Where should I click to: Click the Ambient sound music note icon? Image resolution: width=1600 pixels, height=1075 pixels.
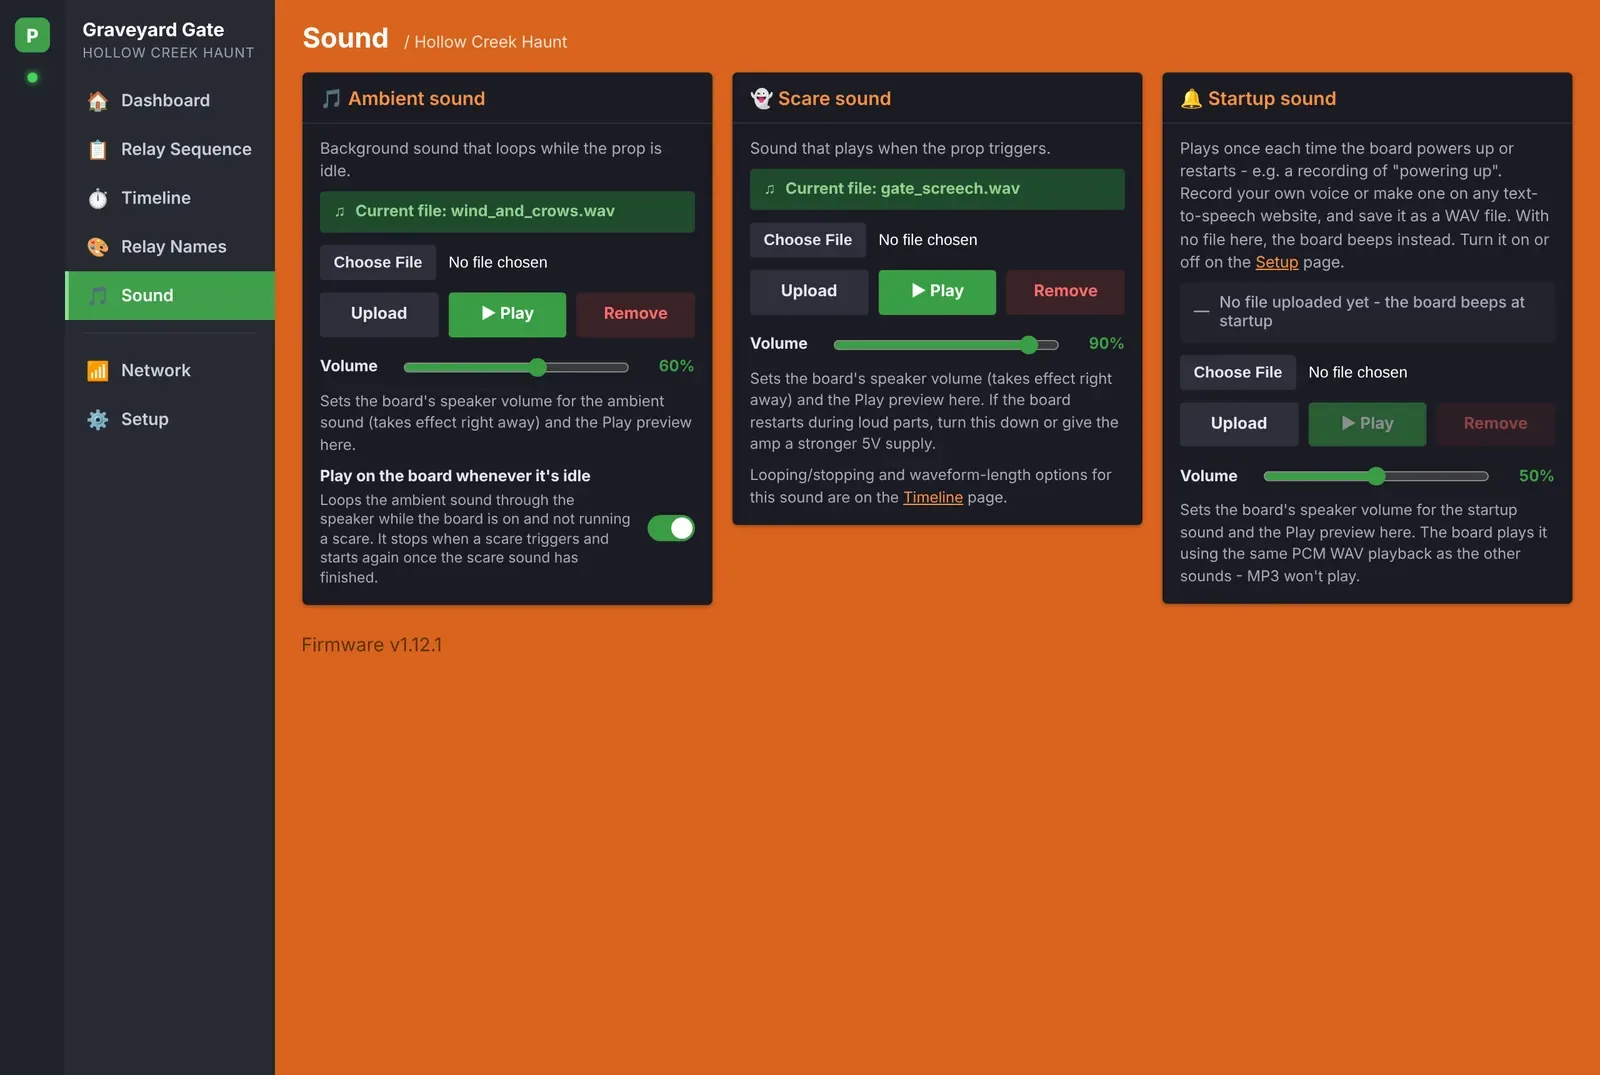pos(331,99)
